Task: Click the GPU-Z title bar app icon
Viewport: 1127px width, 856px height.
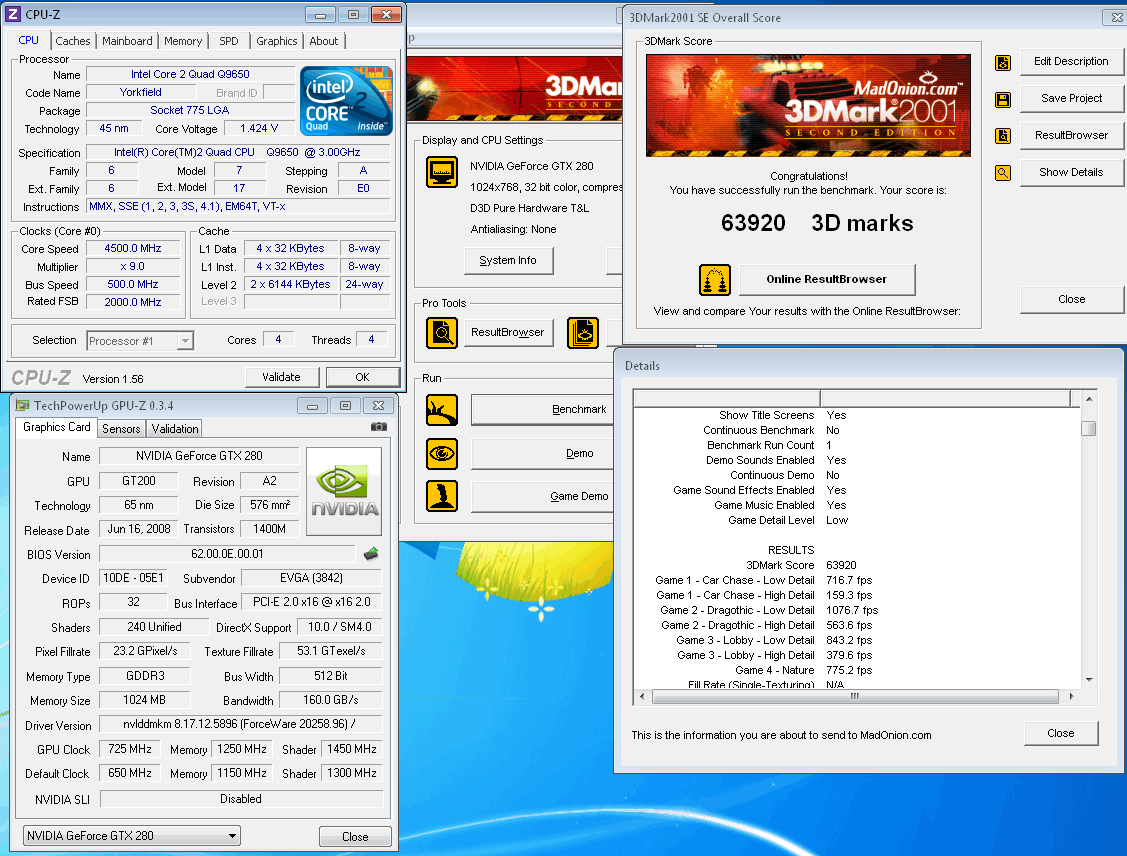Action: pos(22,406)
